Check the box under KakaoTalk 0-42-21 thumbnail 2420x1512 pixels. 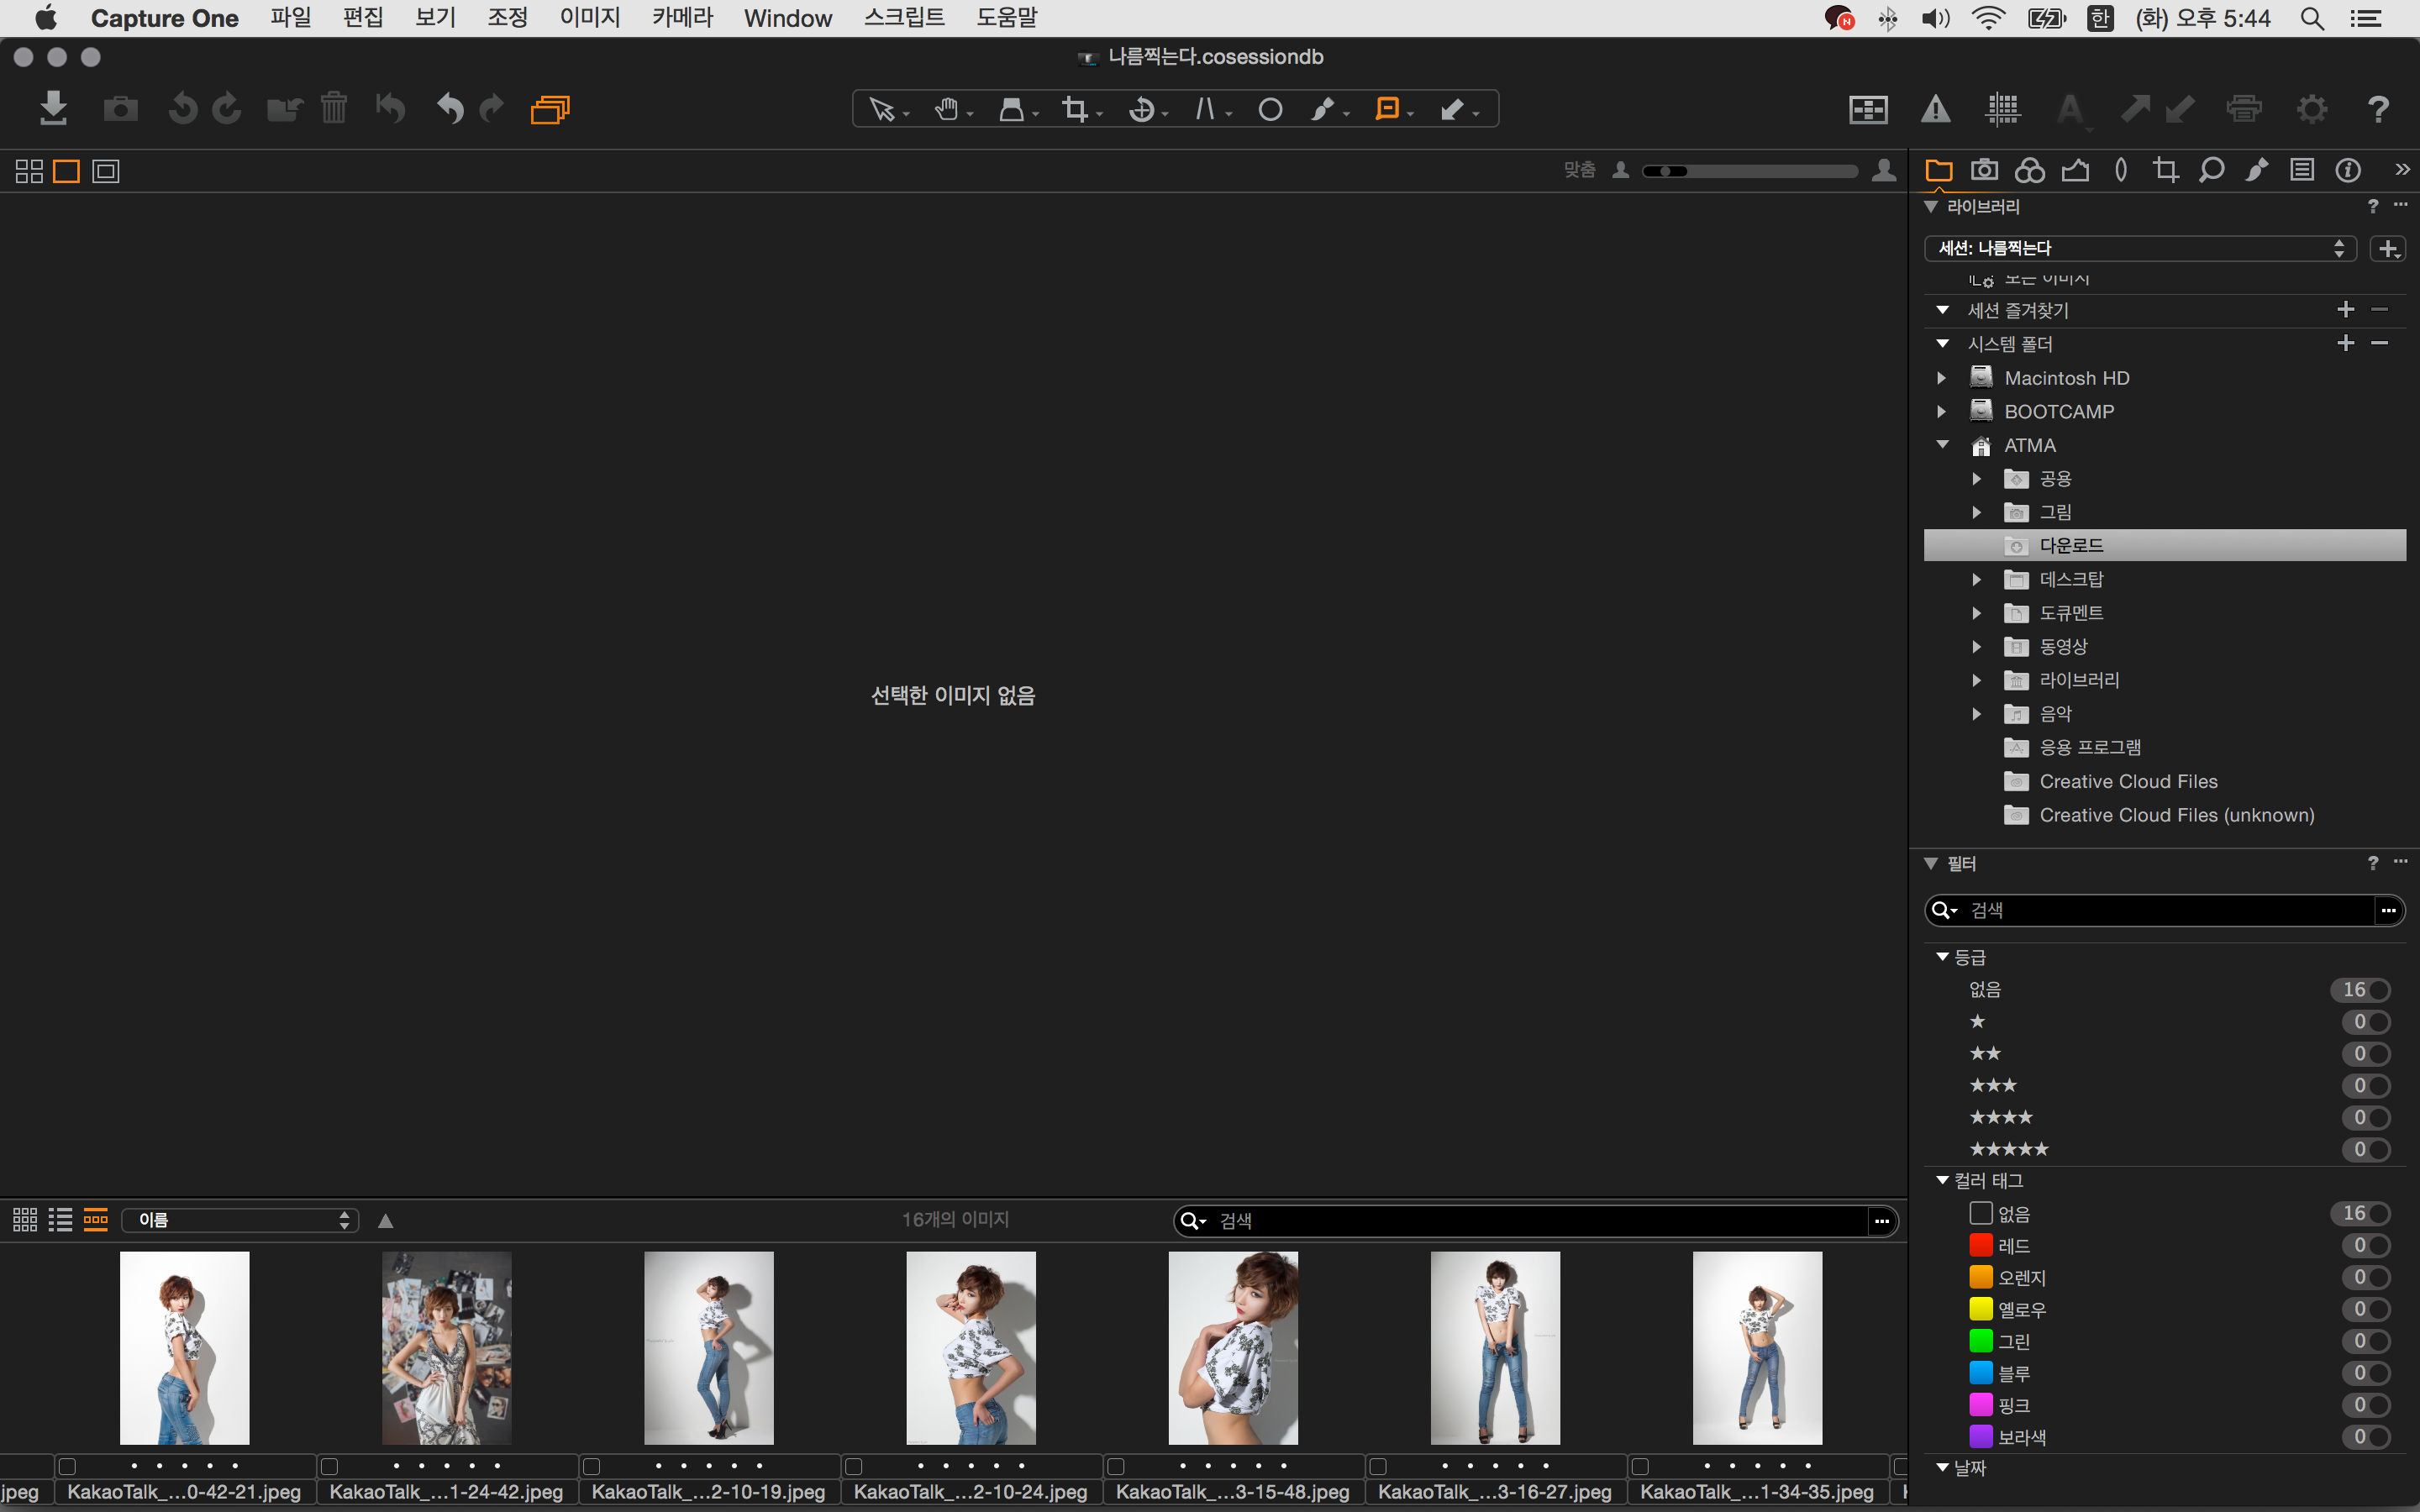click(67, 1466)
